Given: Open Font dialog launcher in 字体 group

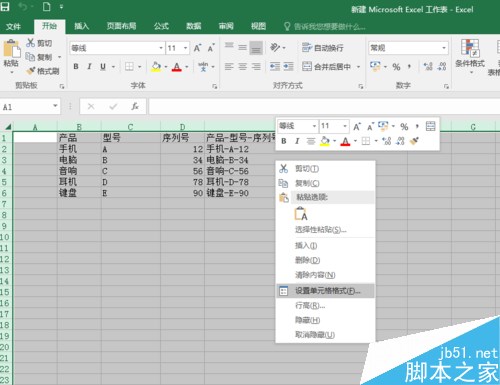Looking at the screenshot, I should tap(214, 86).
